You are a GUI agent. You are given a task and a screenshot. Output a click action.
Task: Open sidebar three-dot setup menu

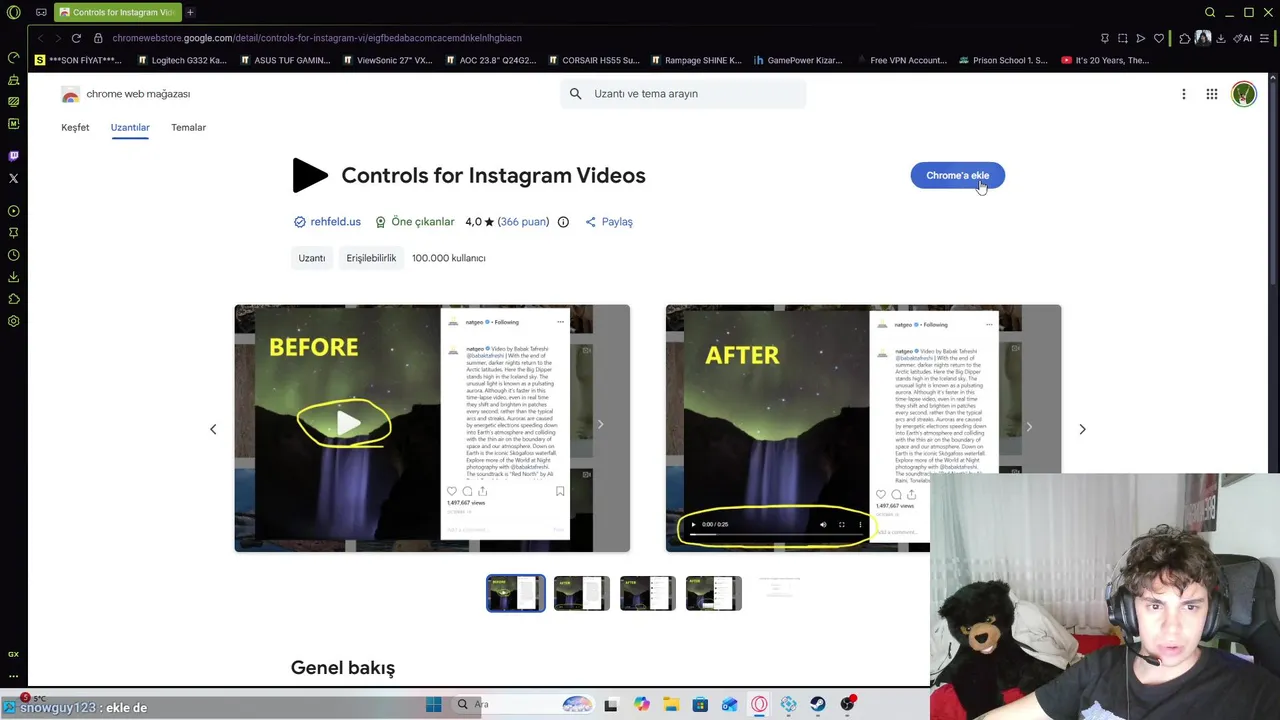pyautogui.click(x=13, y=676)
